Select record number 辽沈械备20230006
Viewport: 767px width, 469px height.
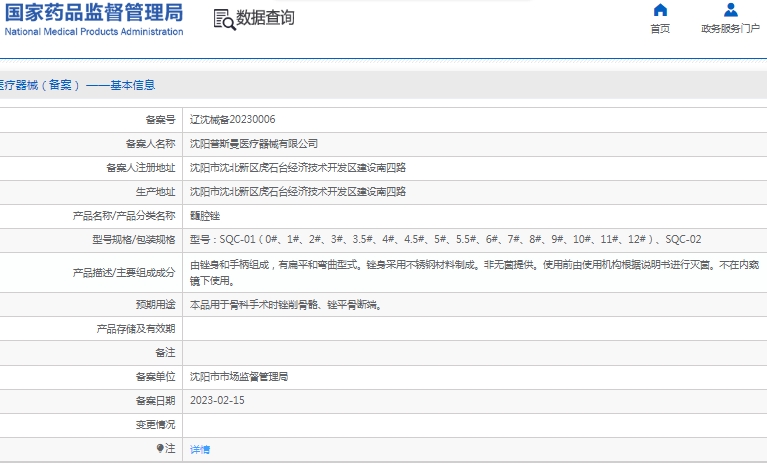(232, 119)
